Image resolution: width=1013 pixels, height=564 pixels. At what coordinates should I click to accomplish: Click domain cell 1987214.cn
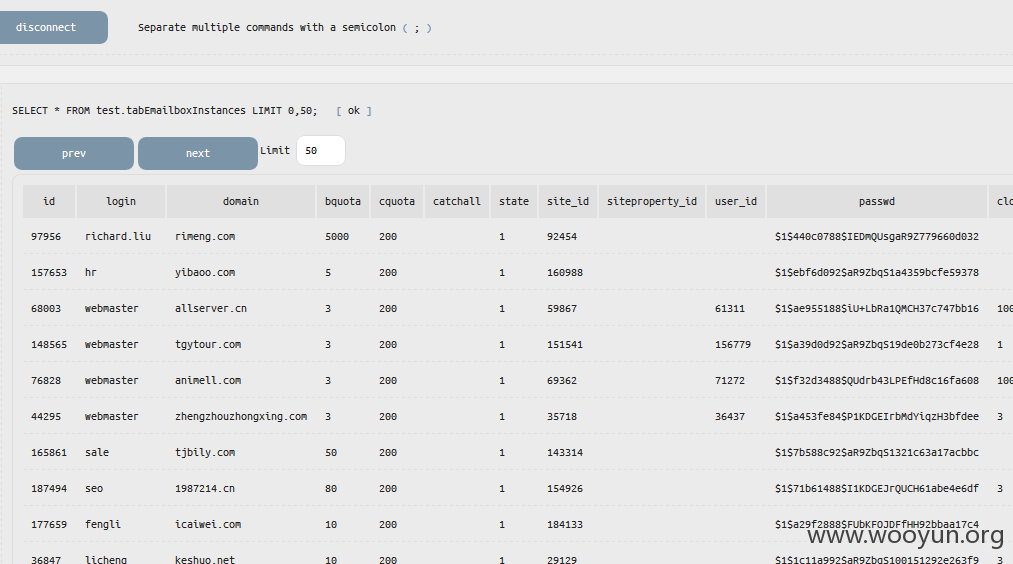pos(205,489)
